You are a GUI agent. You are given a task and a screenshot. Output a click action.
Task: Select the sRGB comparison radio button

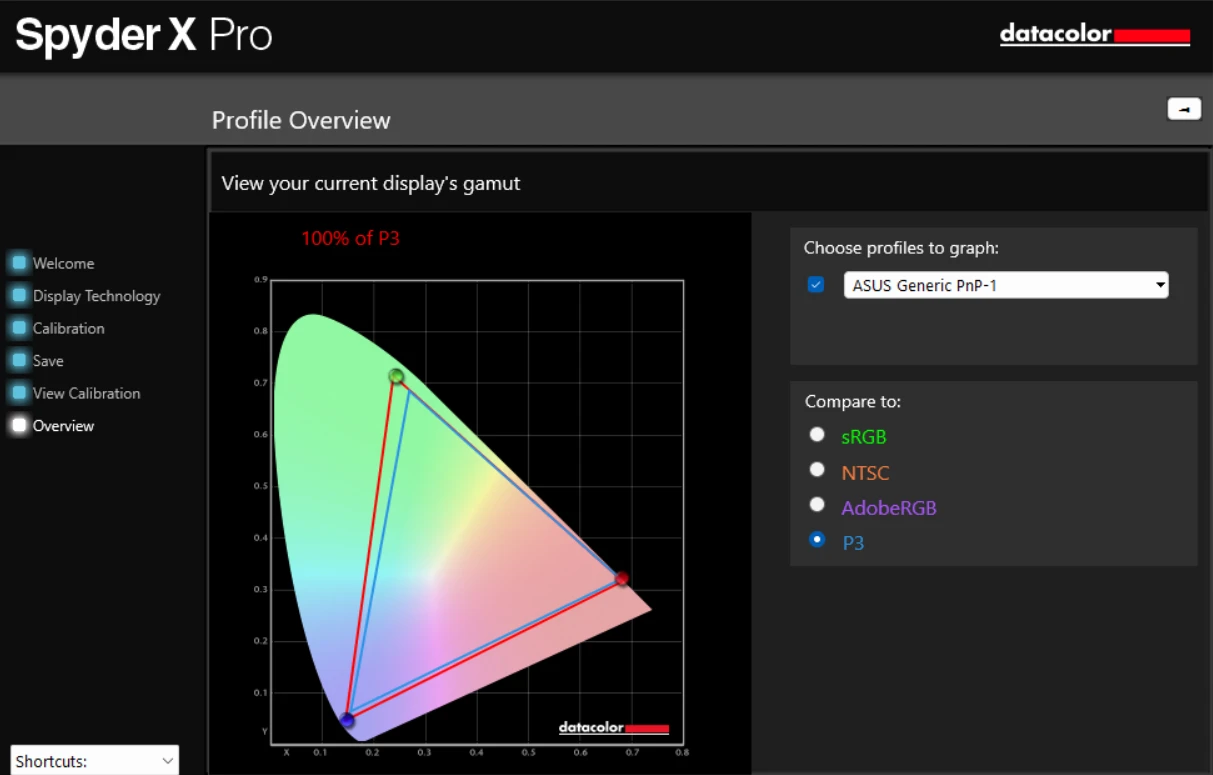pos(817,435)
